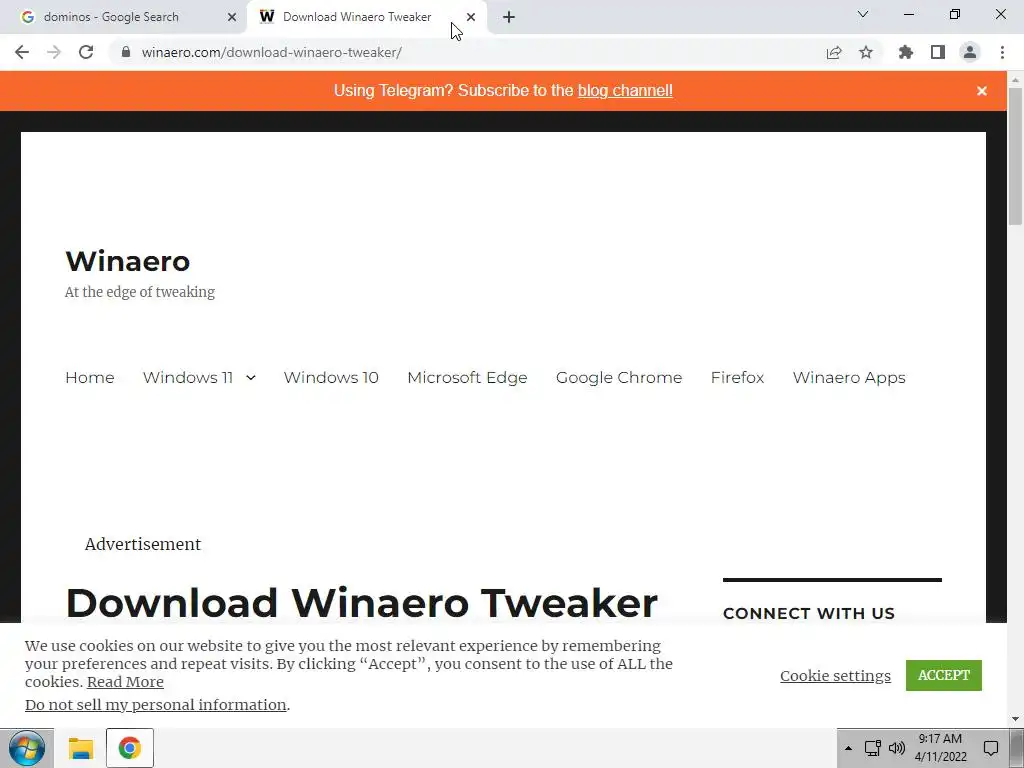
Task: Click scrollbar up arrow
Action: tap(1015, 80)
